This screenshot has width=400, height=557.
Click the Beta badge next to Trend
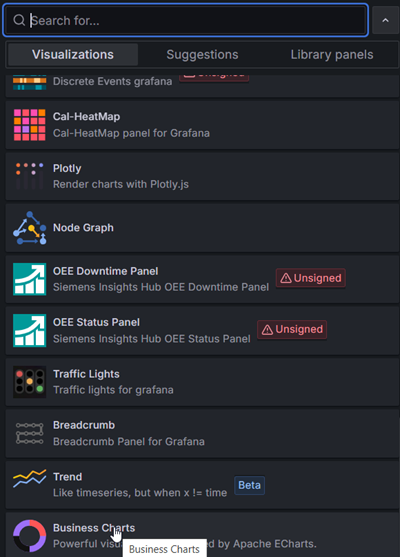249,485
